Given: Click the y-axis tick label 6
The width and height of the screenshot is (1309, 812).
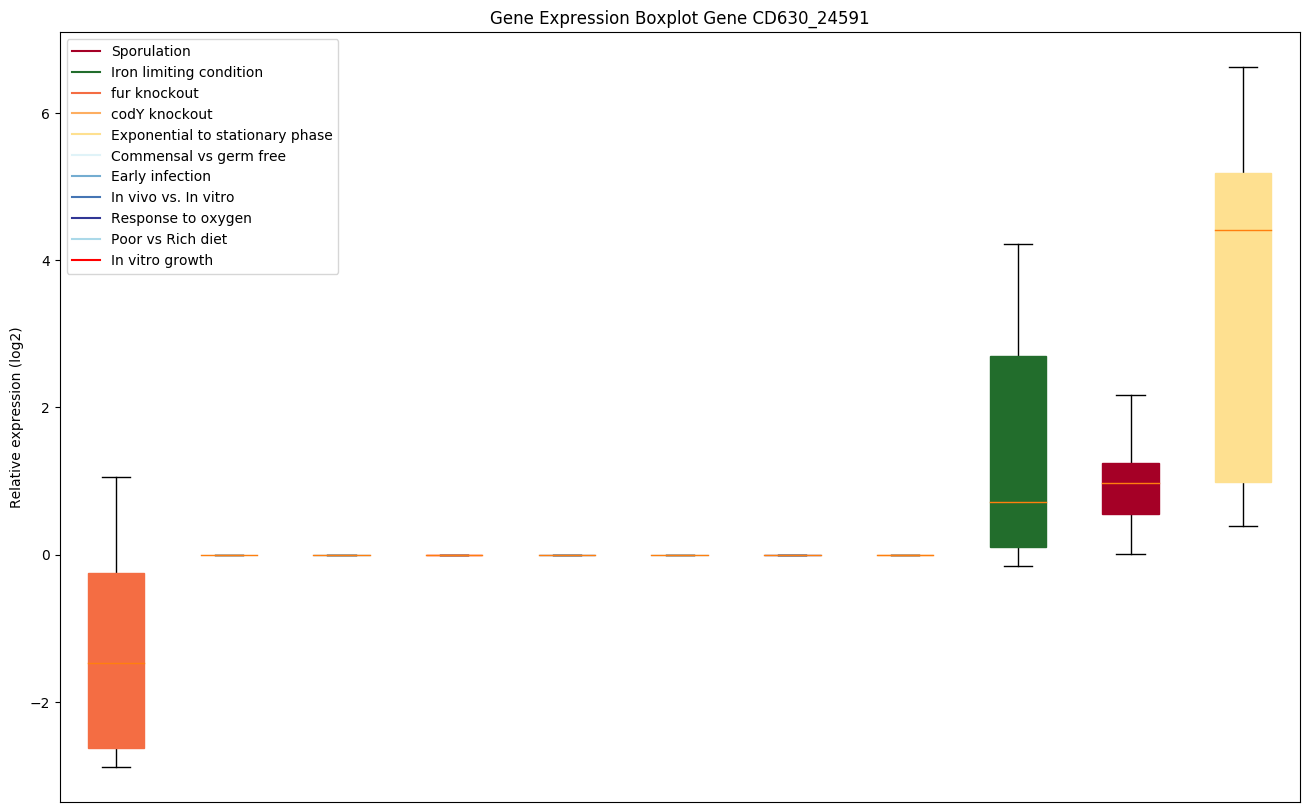Looking at the screenshot, I should click(44, 114).
